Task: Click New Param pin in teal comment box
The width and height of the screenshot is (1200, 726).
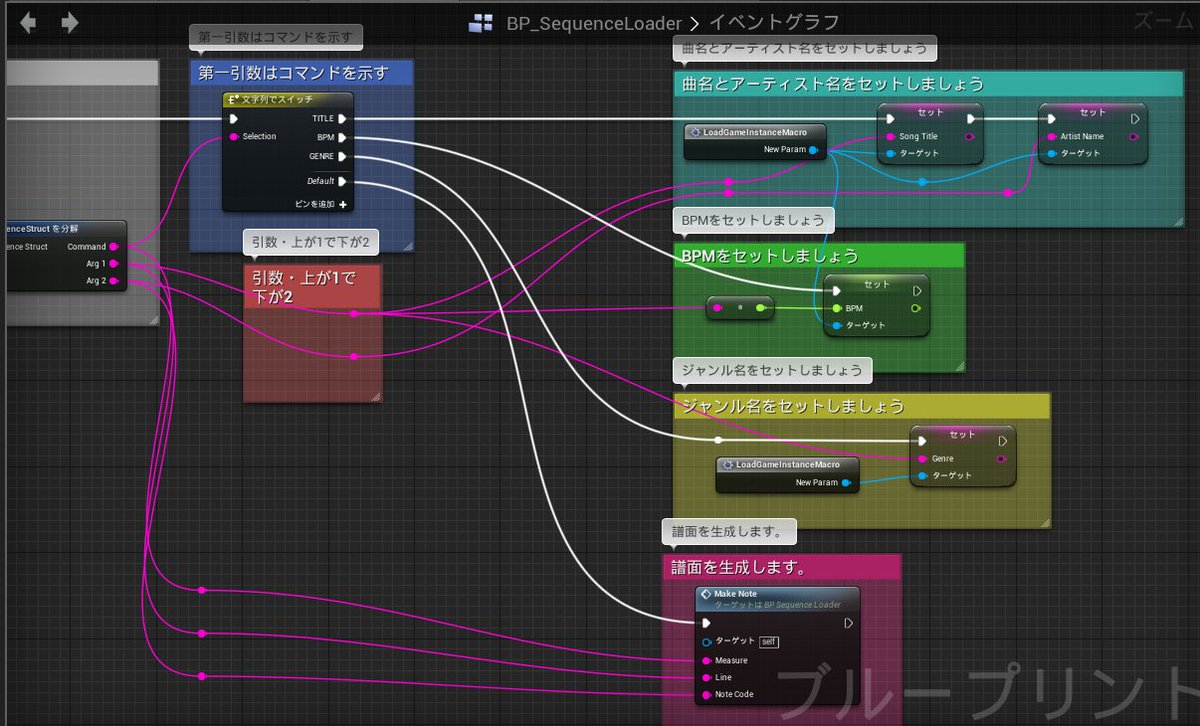Action: (813, 150)
